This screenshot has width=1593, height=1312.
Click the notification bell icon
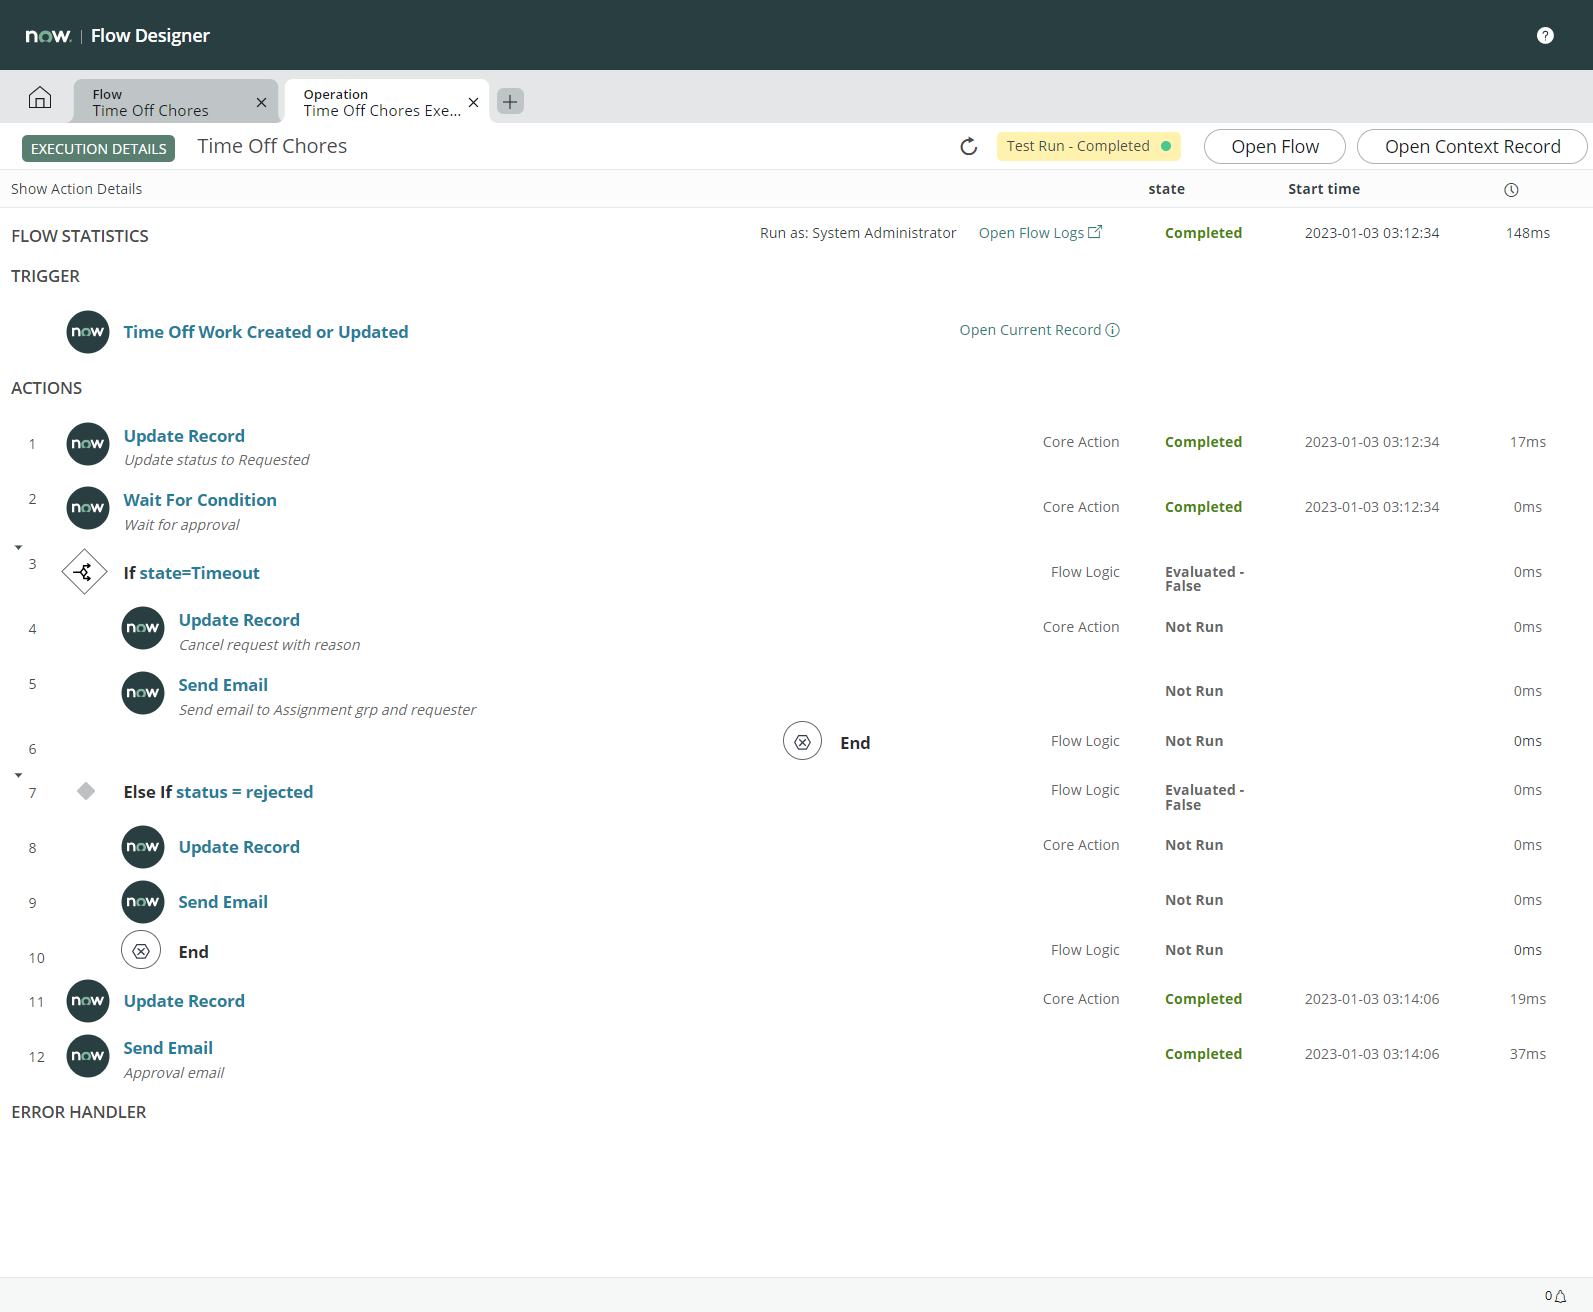[1560, 1296]
